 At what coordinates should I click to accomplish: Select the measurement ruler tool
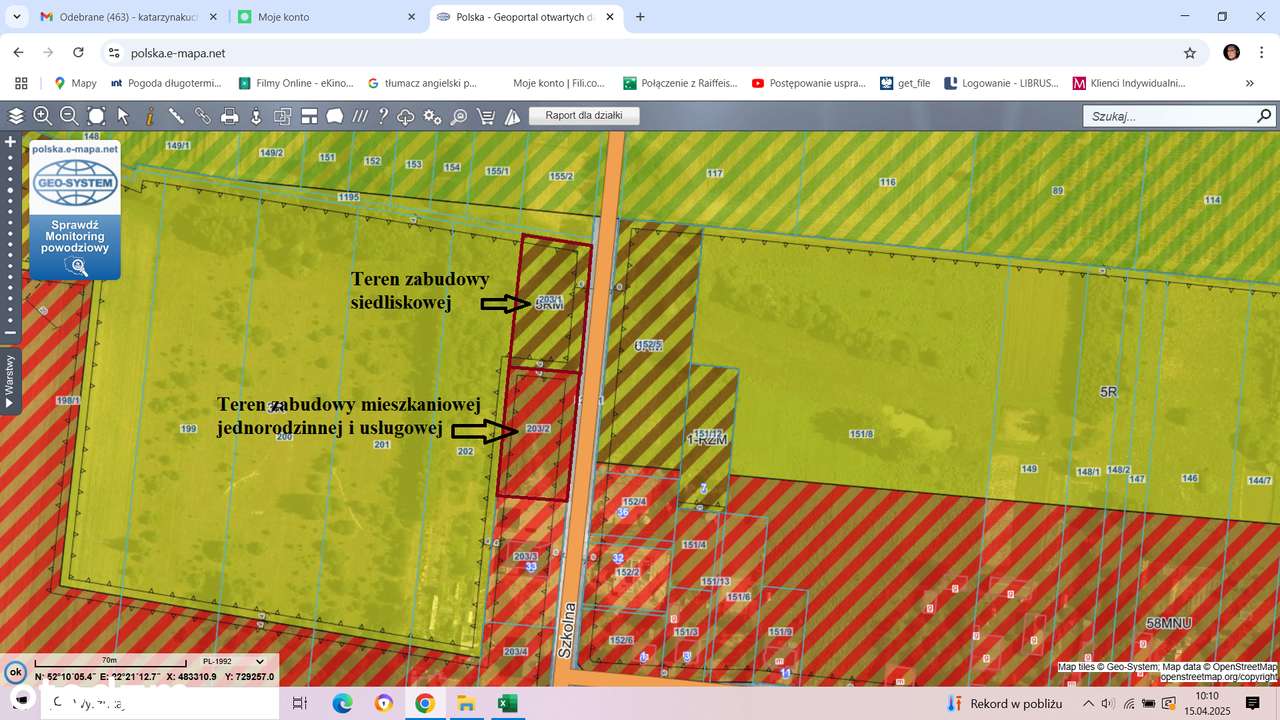175,116
